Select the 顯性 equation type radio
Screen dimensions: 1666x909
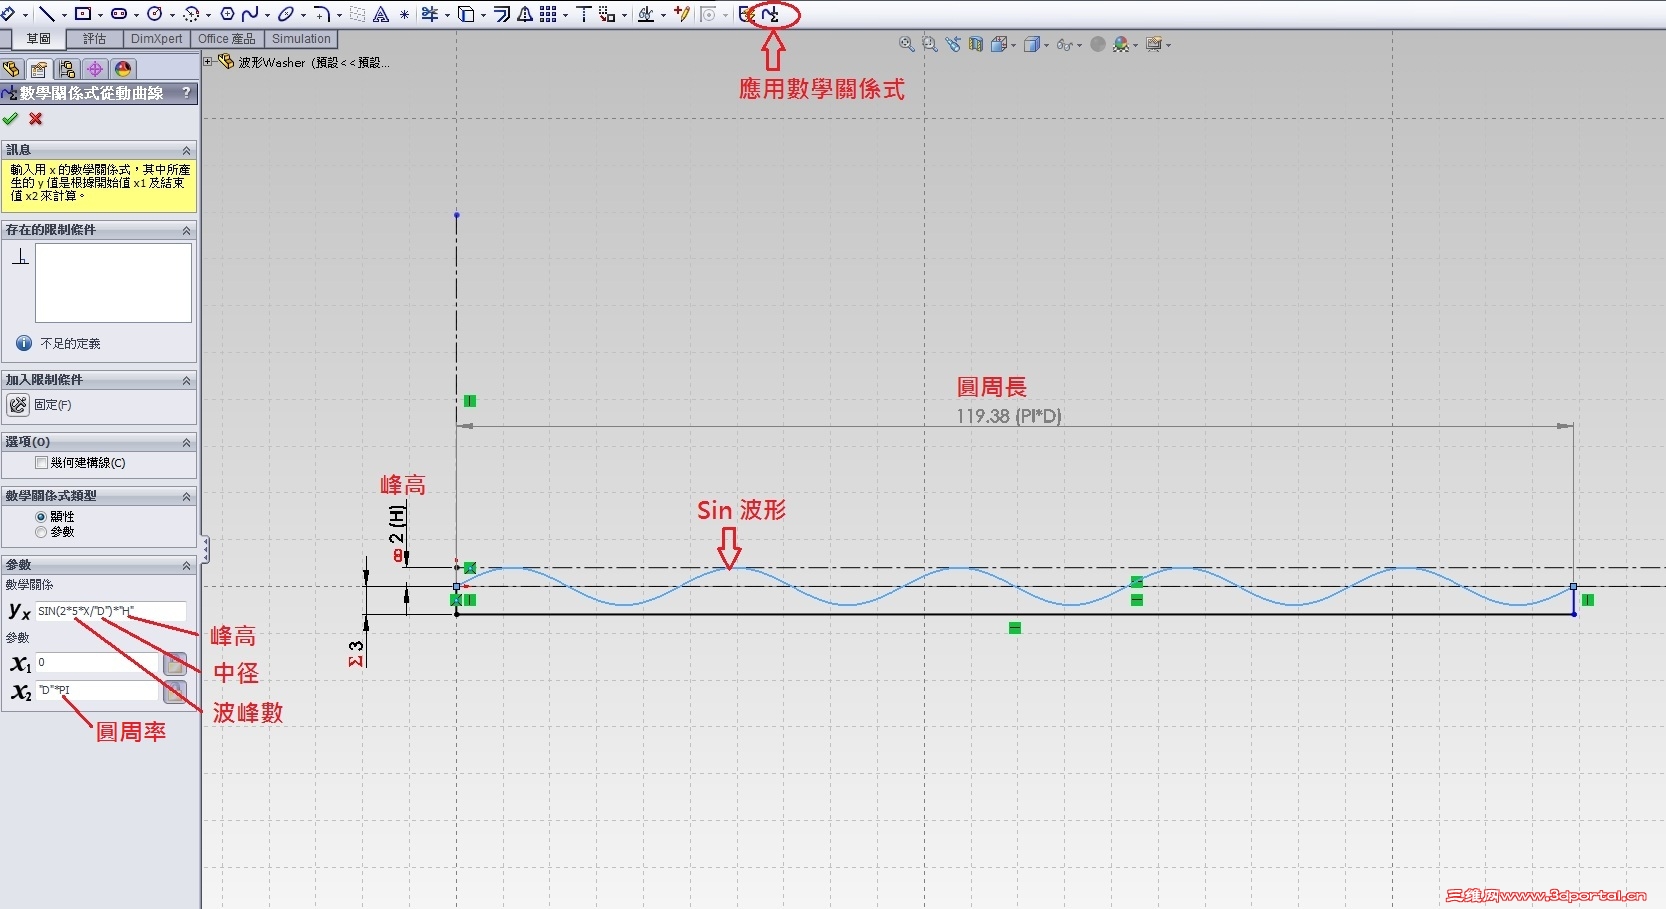pyautogui.click(x=41, y=517)
